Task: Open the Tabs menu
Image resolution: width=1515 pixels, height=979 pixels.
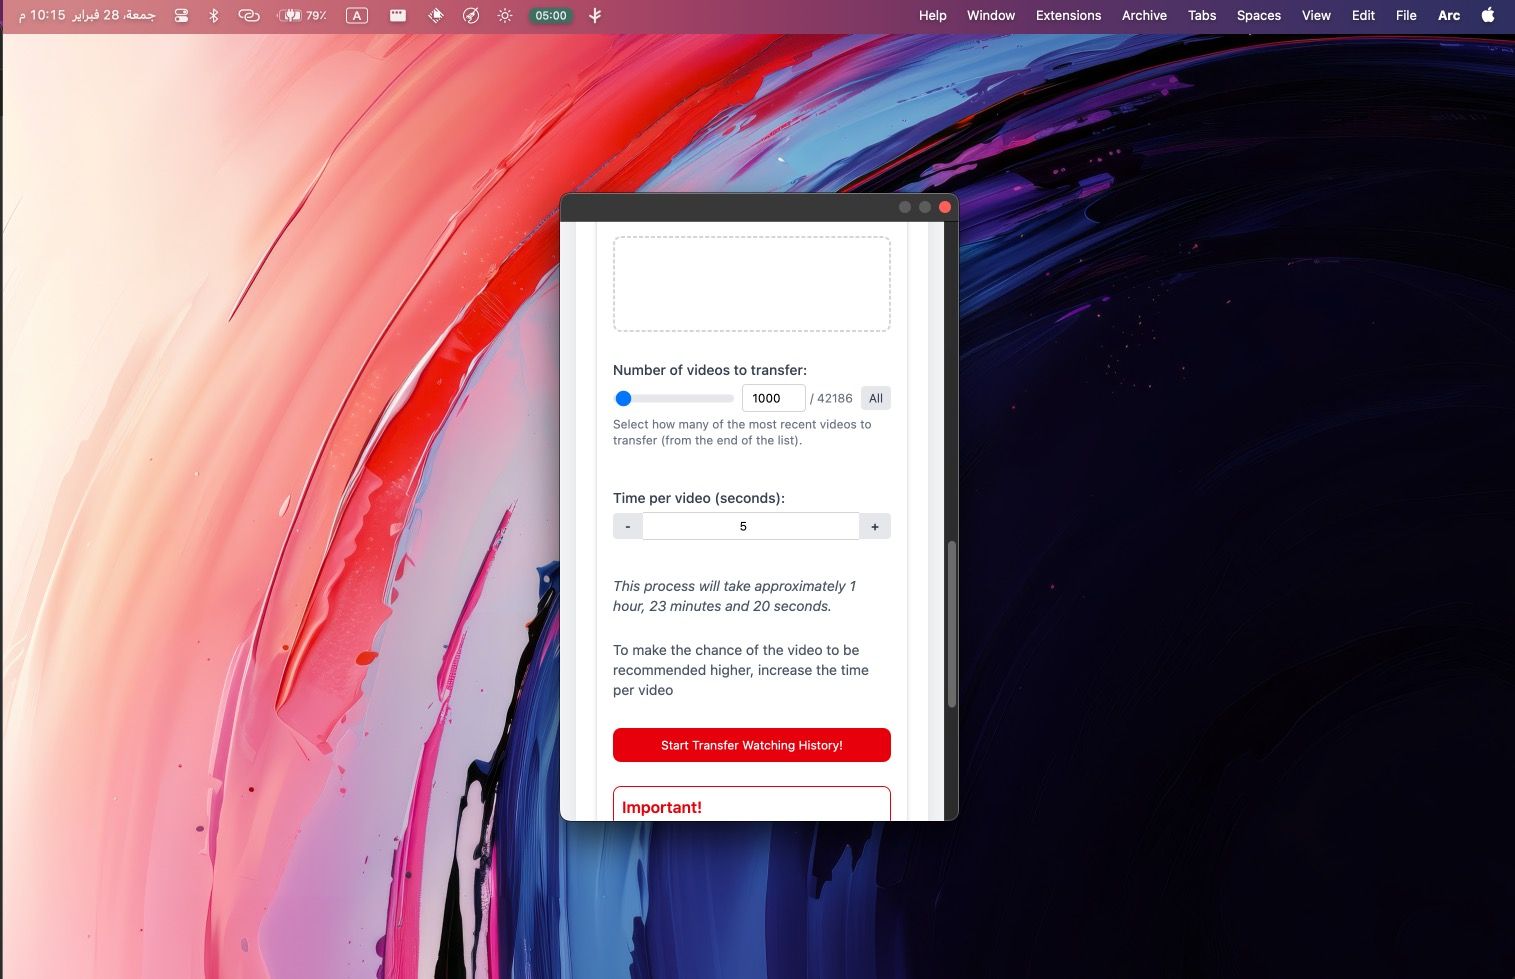Action: point(1202,15)
